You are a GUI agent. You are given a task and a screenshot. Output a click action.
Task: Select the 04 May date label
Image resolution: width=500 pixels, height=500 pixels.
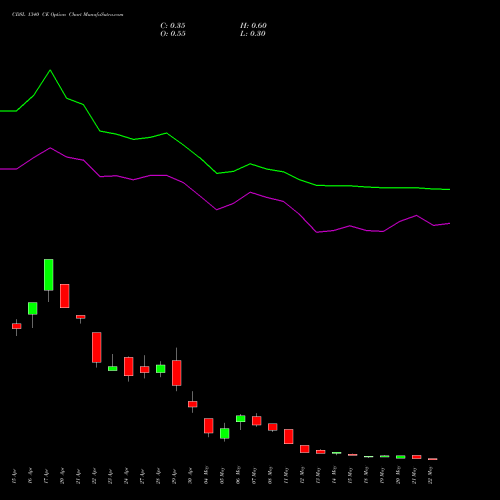[x=206, y=475]
